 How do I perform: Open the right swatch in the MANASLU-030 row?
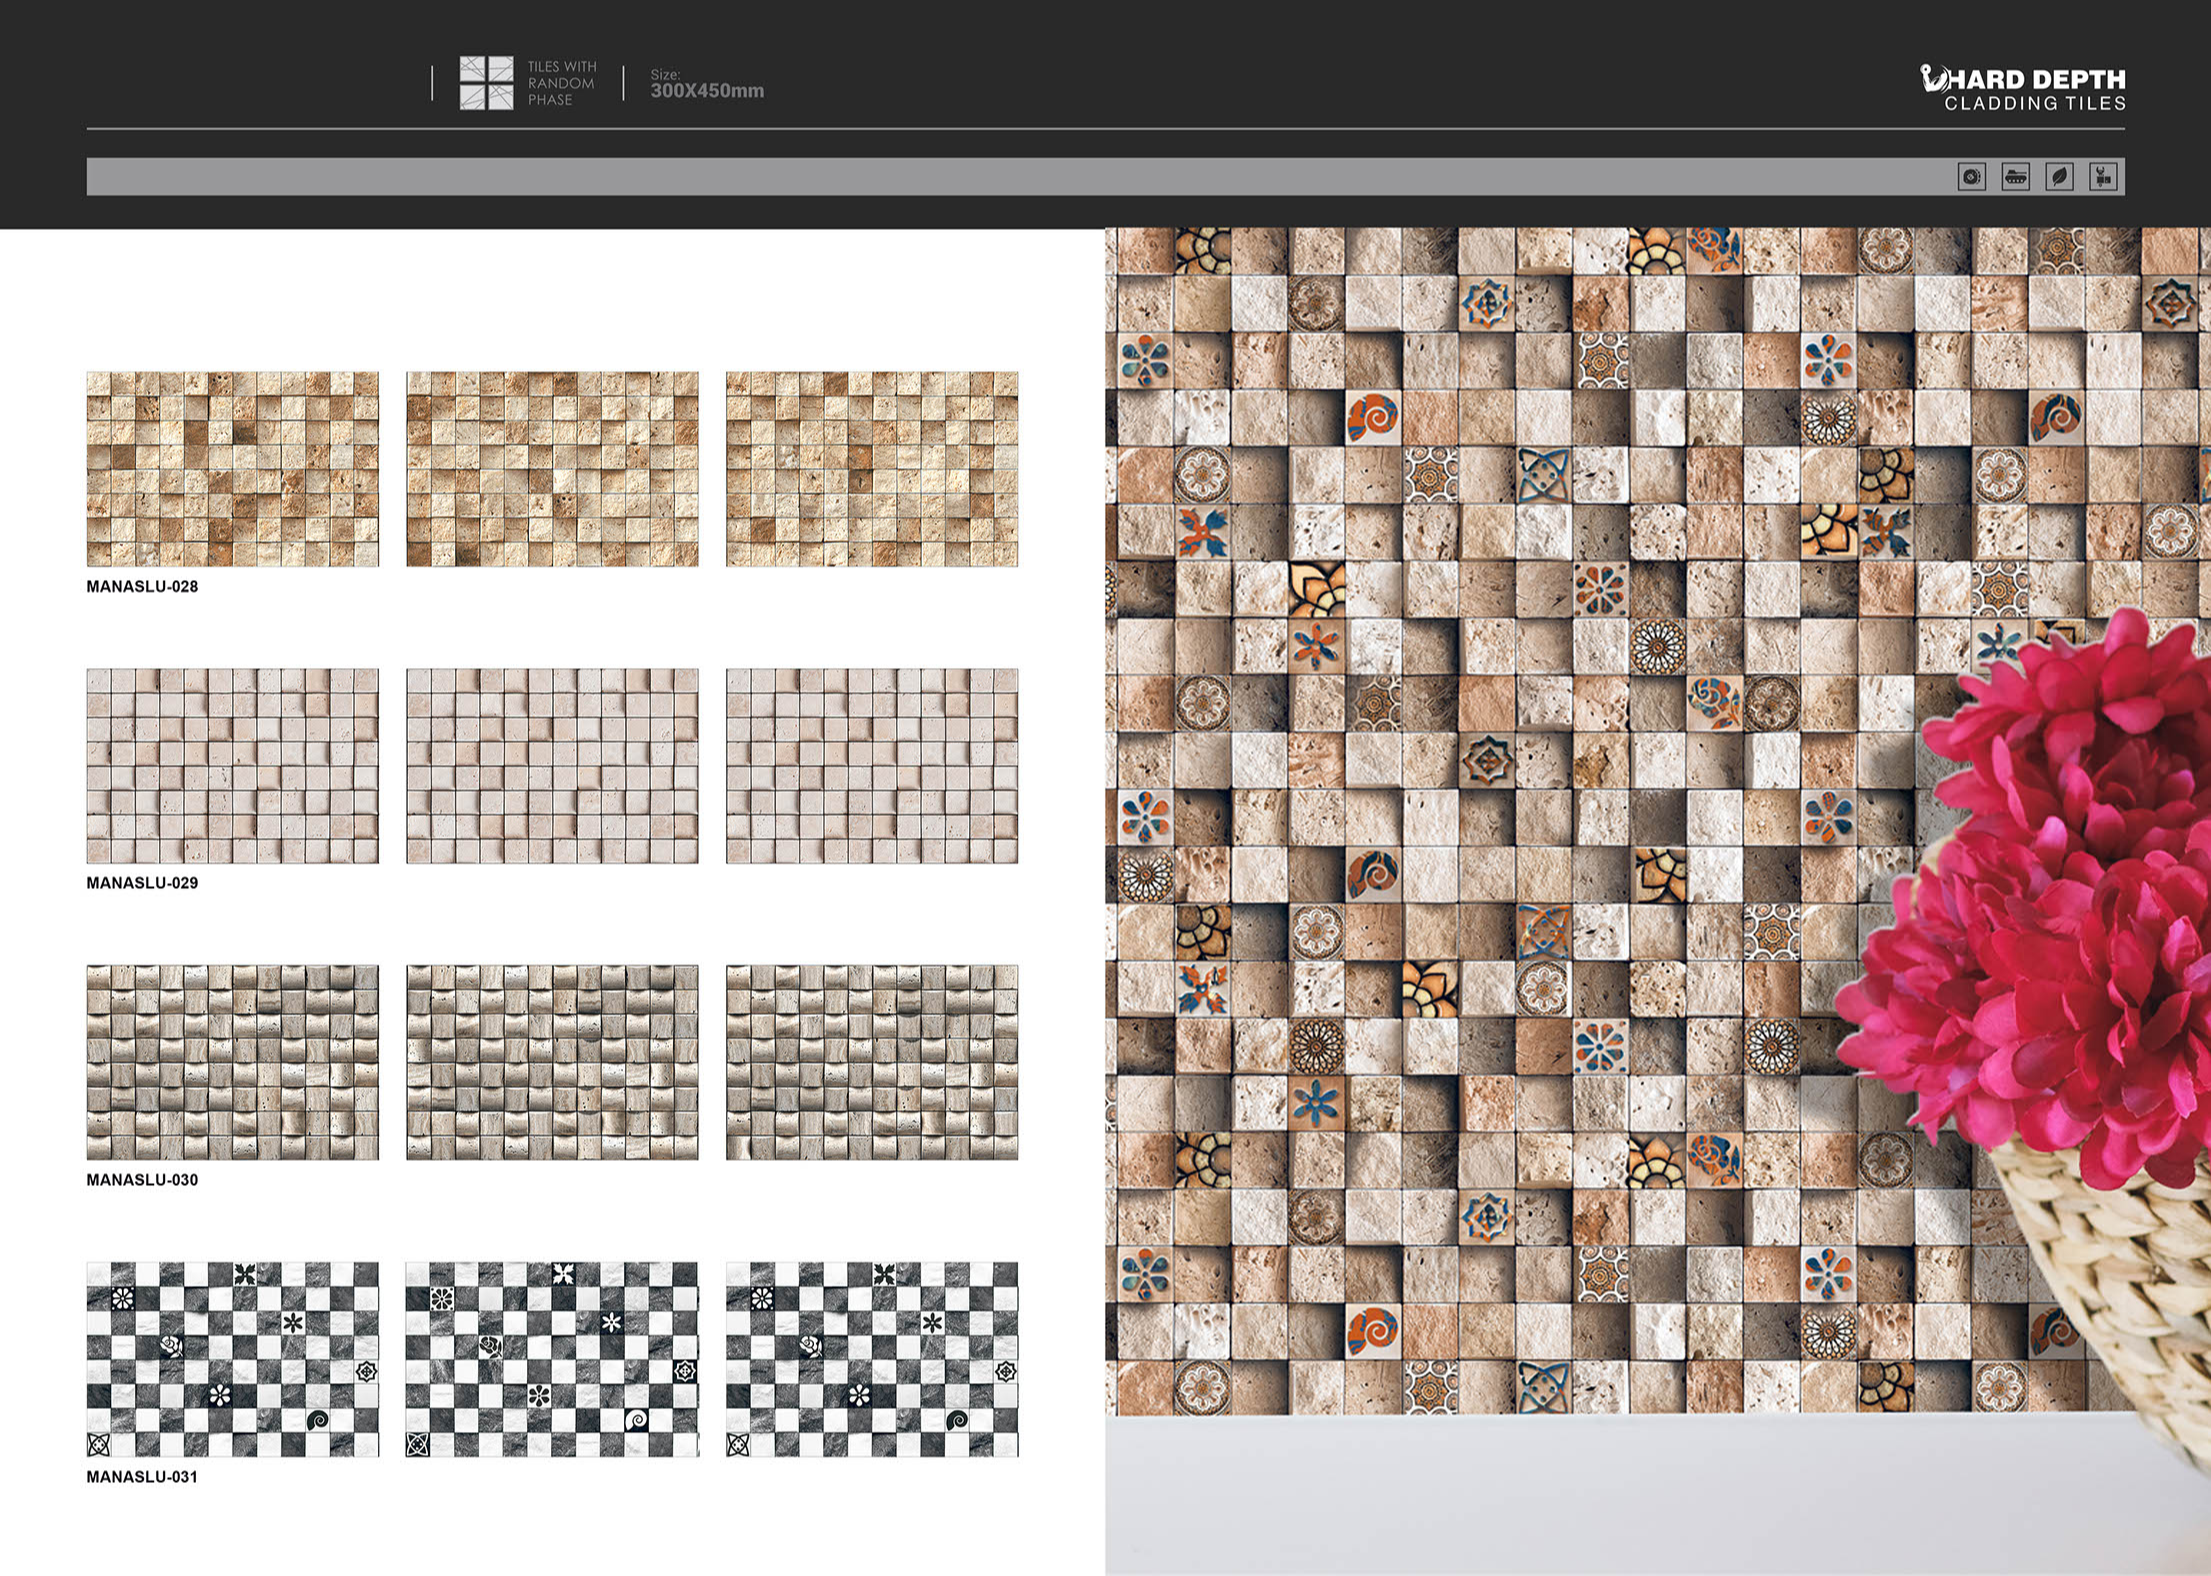872,1062
